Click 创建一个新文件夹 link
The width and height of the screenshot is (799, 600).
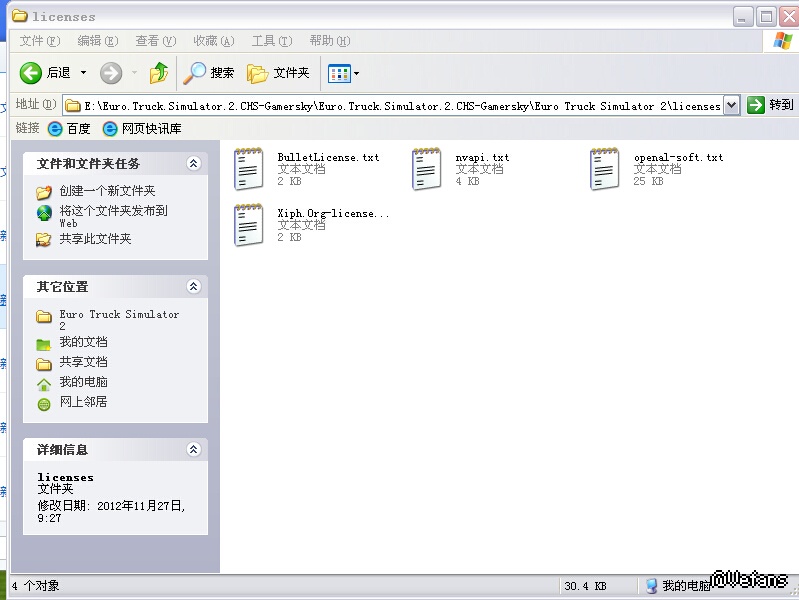click(107, 191)
